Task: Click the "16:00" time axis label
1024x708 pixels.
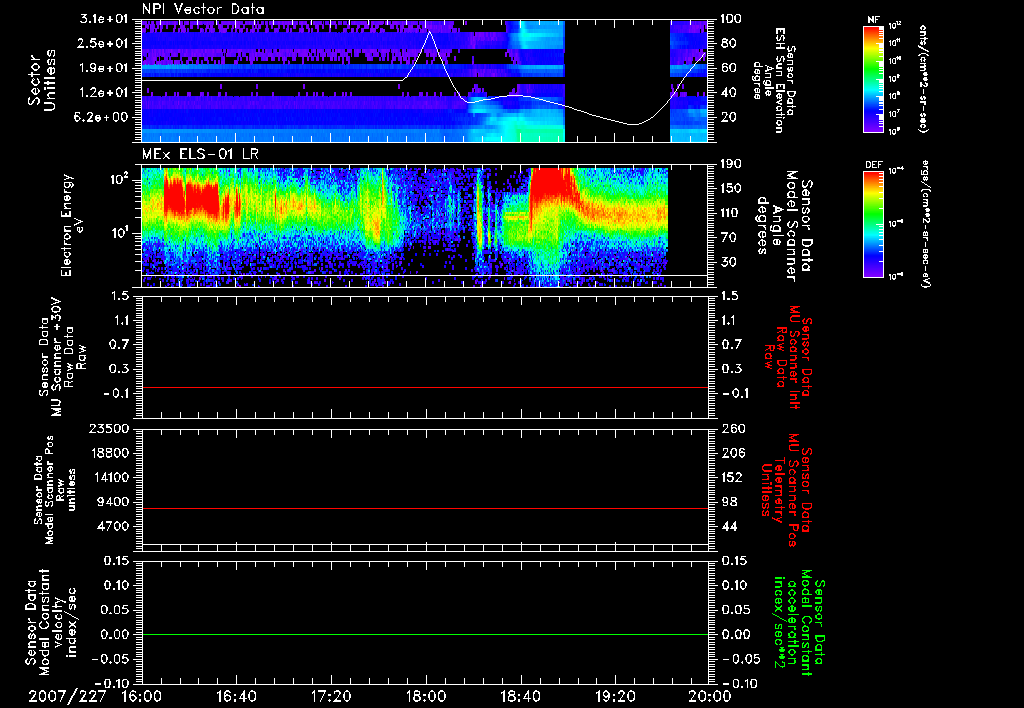Action: click(x=142, y=696)
